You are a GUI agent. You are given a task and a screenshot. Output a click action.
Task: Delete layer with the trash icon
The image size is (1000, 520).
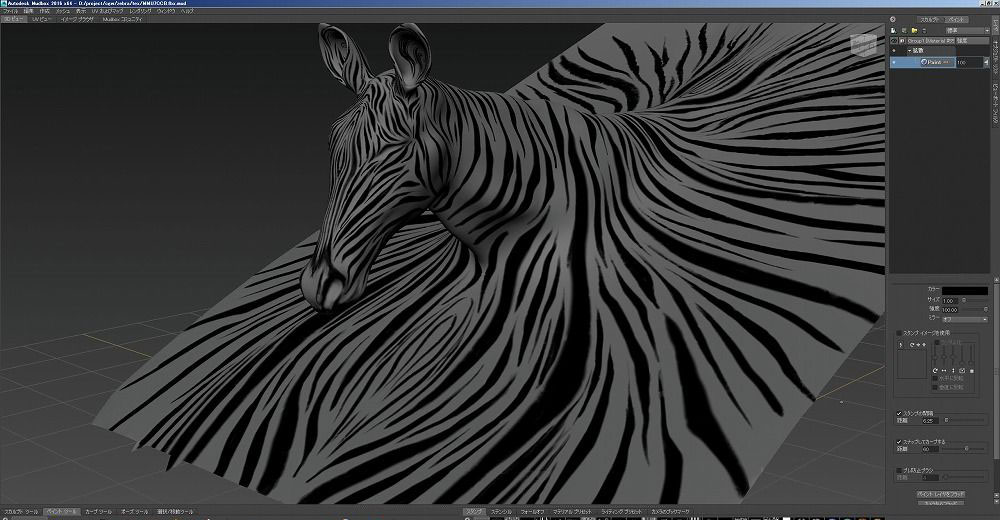pyautogui.click(x=924, y=31)
